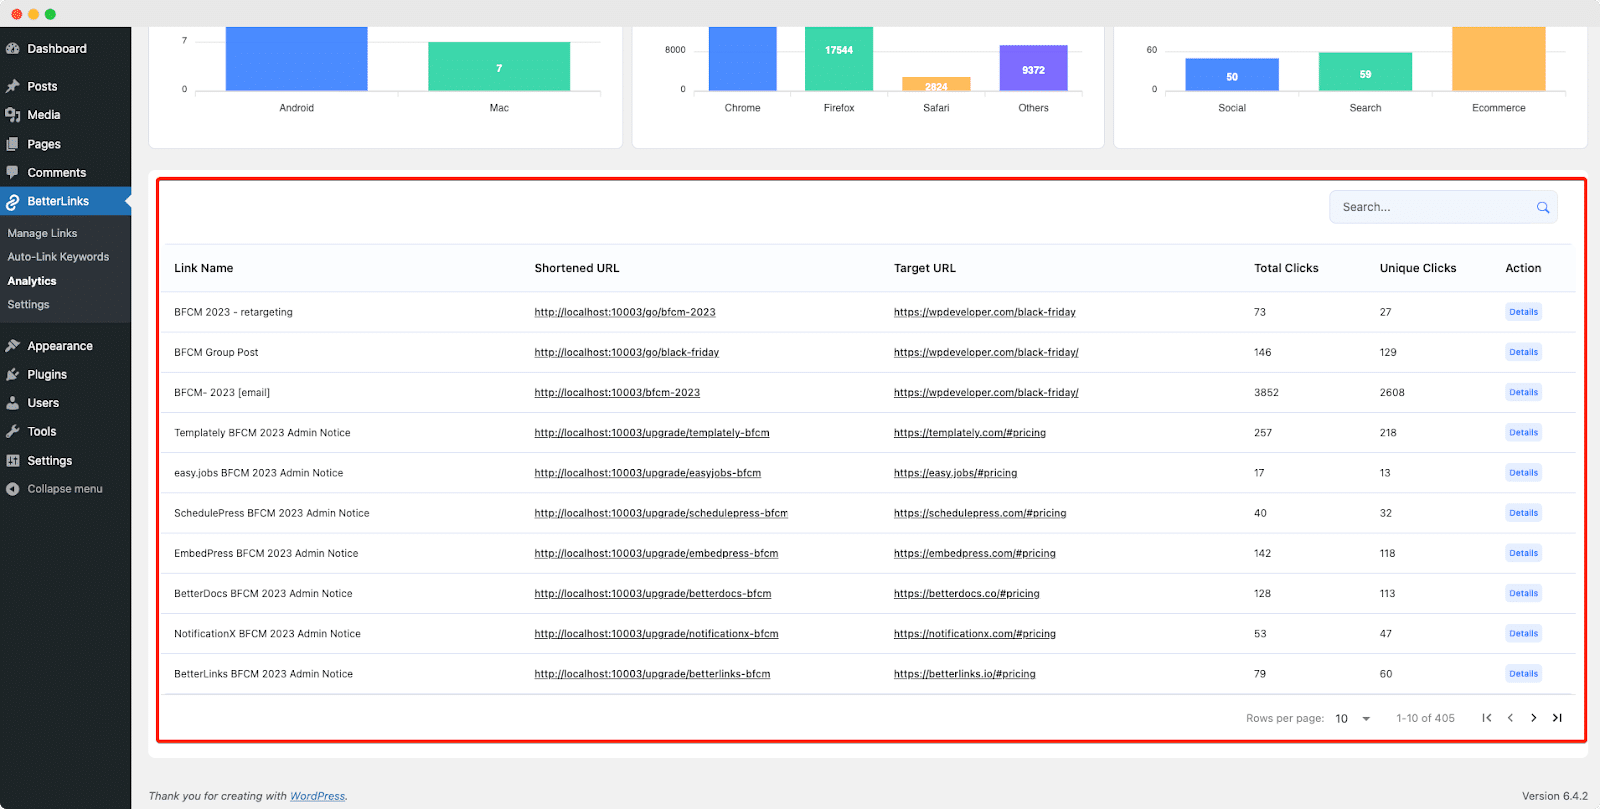Image resolution: width=1600 pixels, height=809 pixels.
Task: Click the Total Clicks column header
Action: point(1286,268)
